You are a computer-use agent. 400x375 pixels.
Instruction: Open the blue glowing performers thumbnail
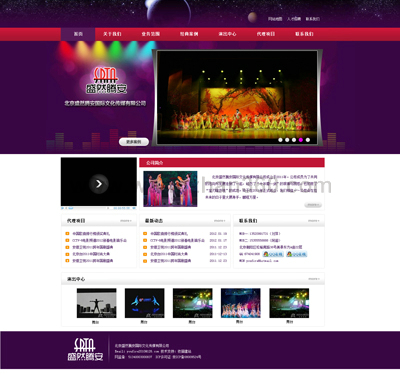(145, 303)
